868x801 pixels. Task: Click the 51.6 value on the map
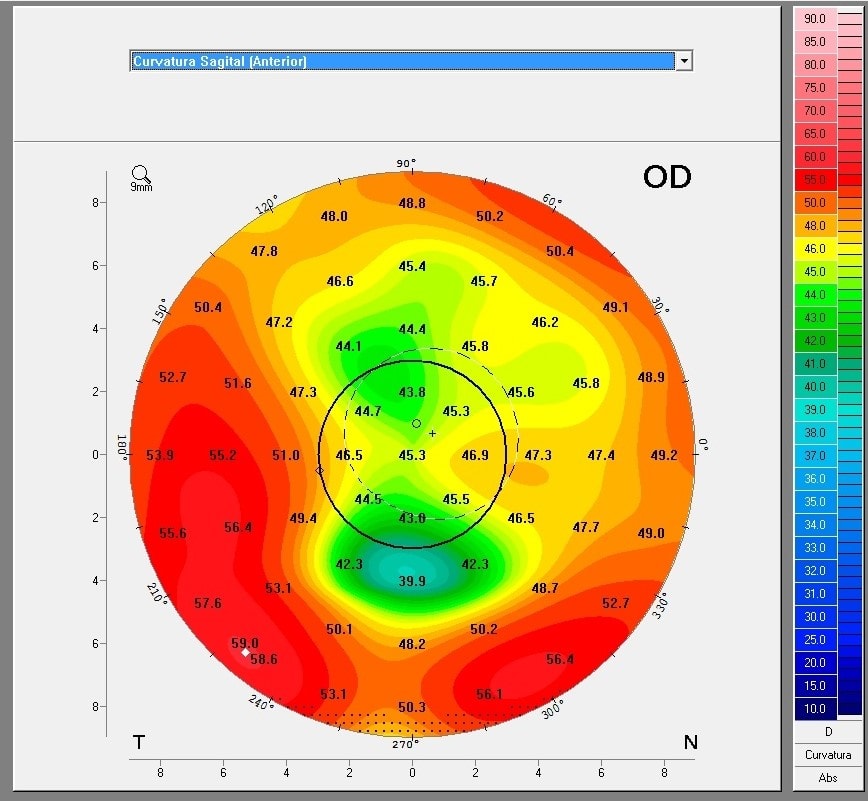tap(237, 383)
